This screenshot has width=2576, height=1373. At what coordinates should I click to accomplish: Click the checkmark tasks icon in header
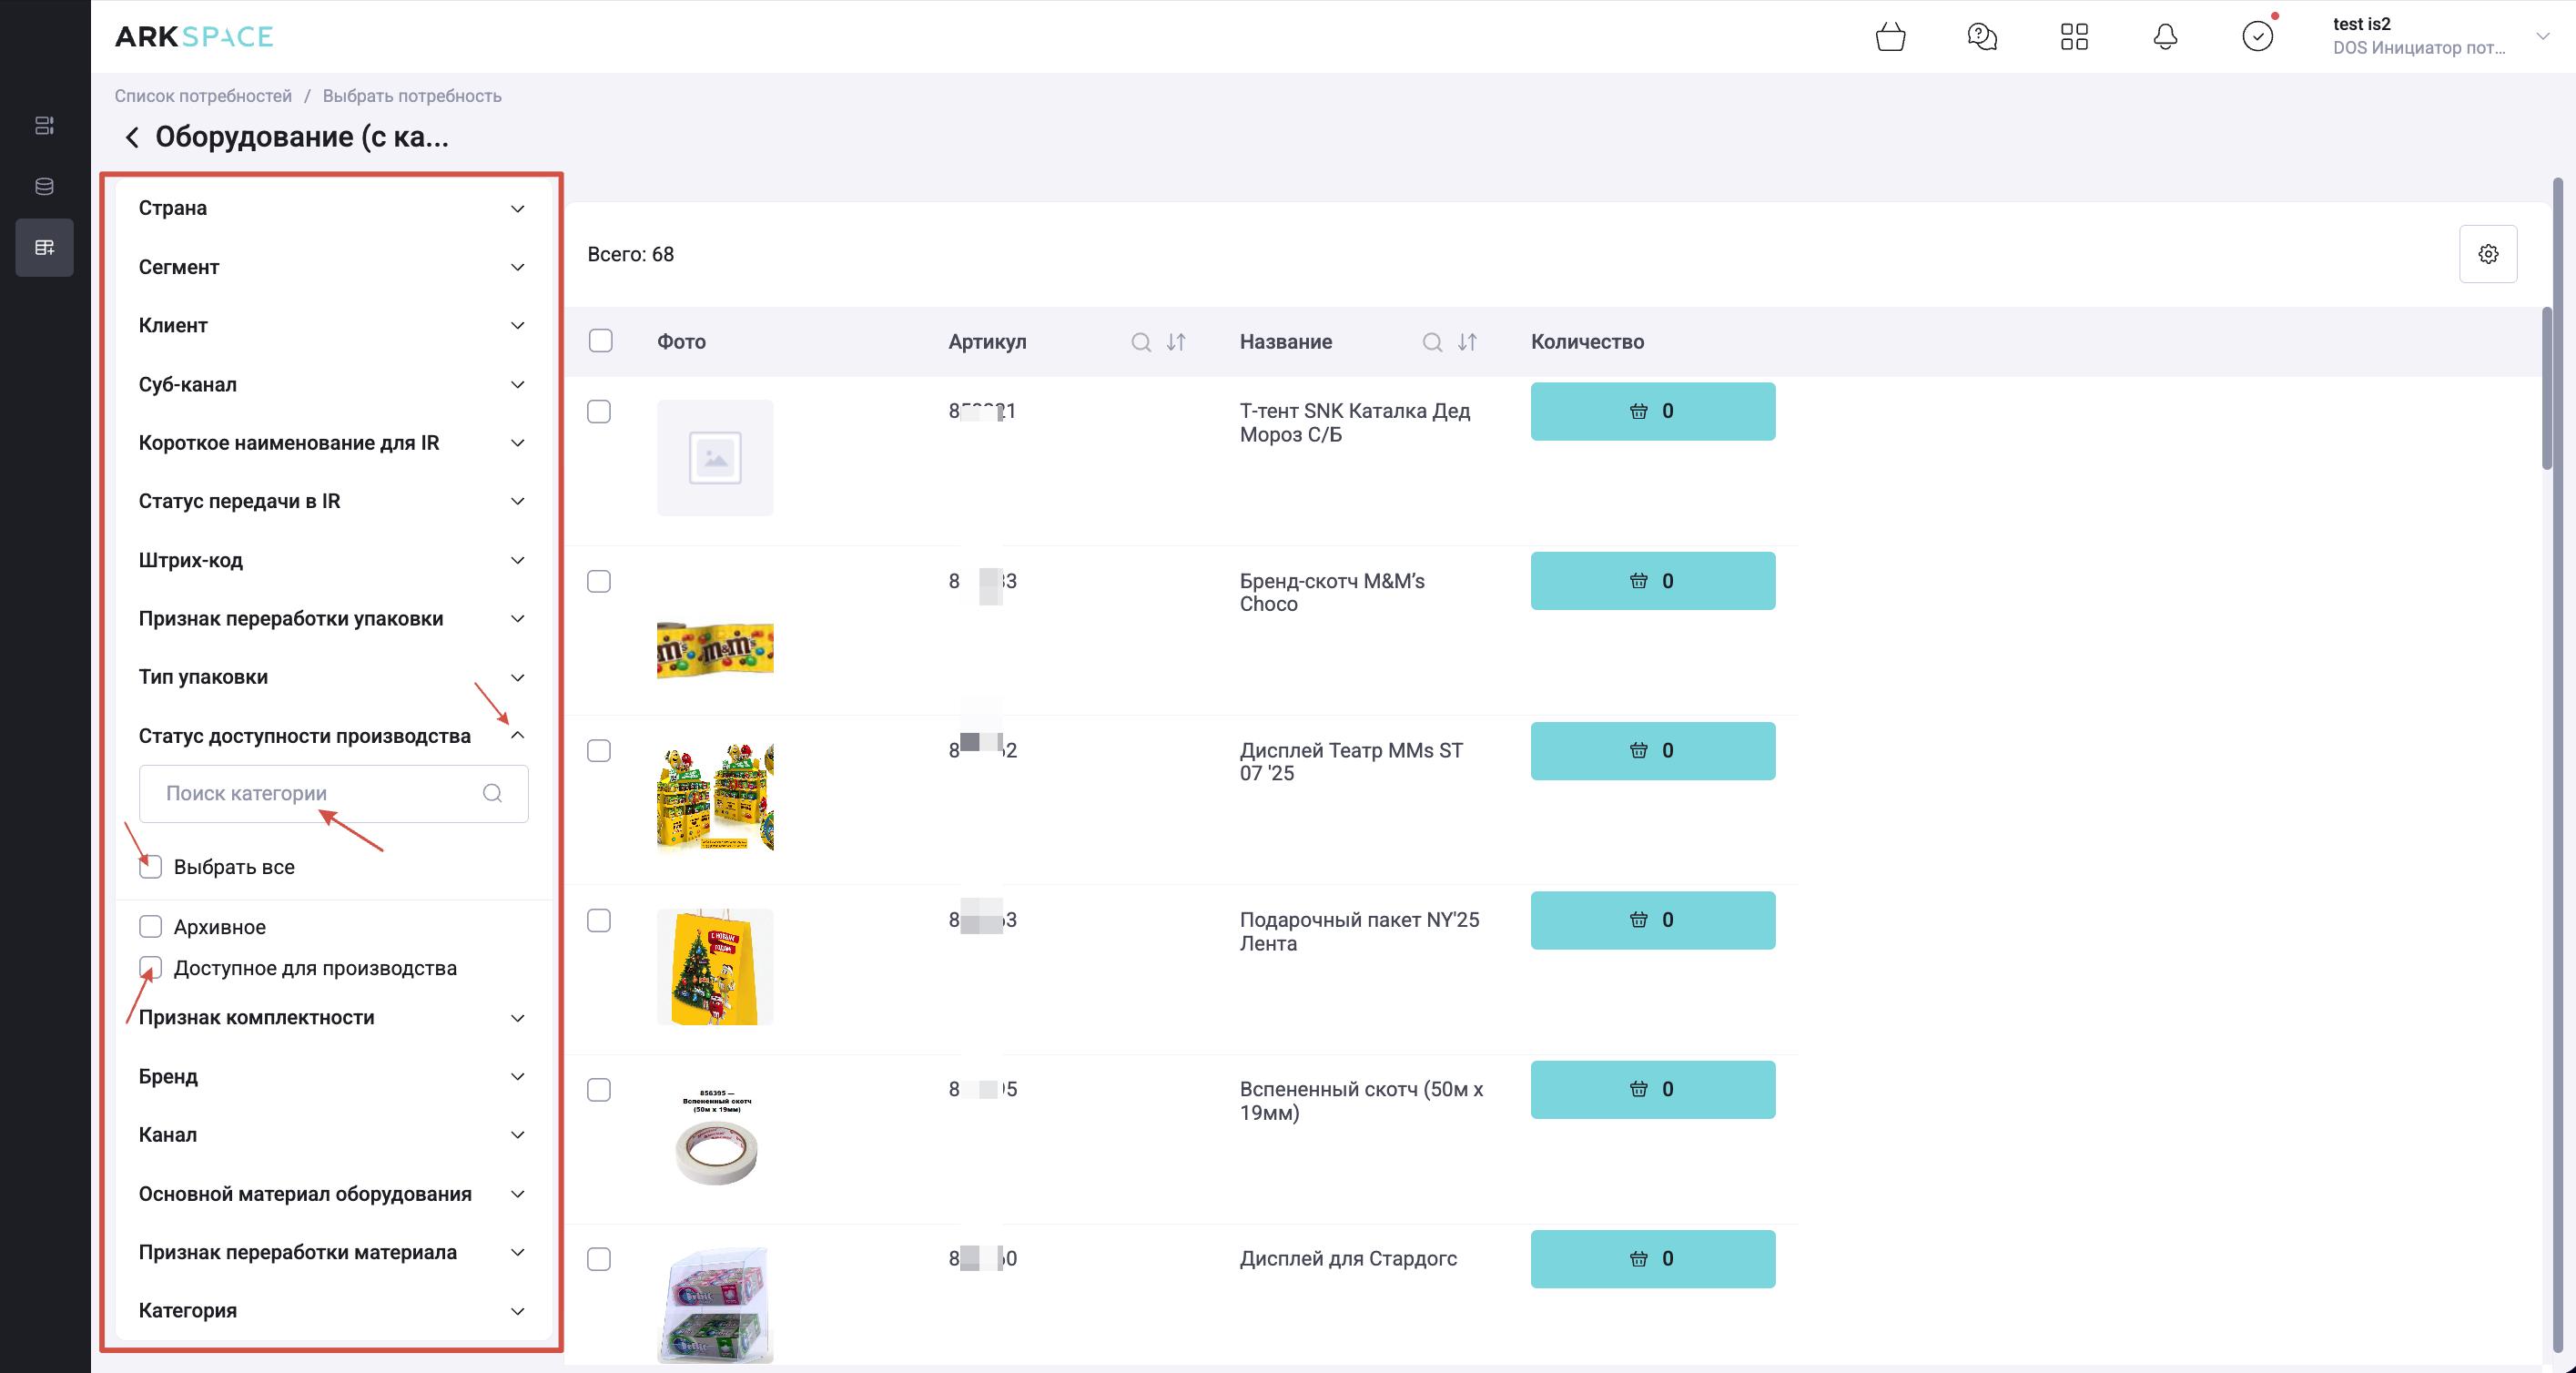pyautogui.click(x=2257, y=37)
